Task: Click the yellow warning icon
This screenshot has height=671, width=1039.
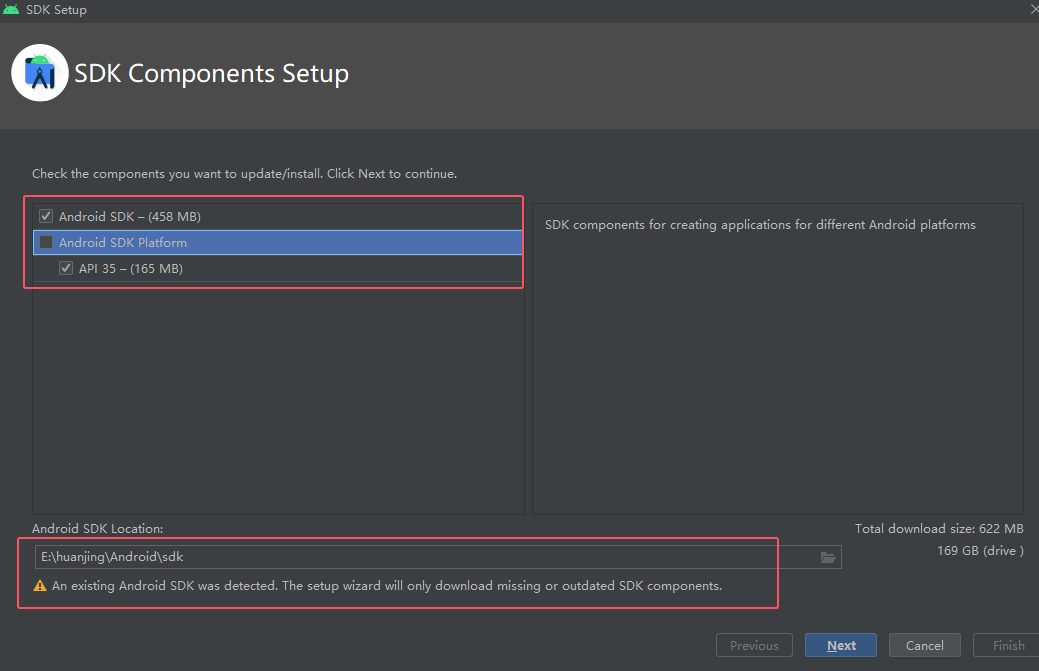Action: coord(40,586)
